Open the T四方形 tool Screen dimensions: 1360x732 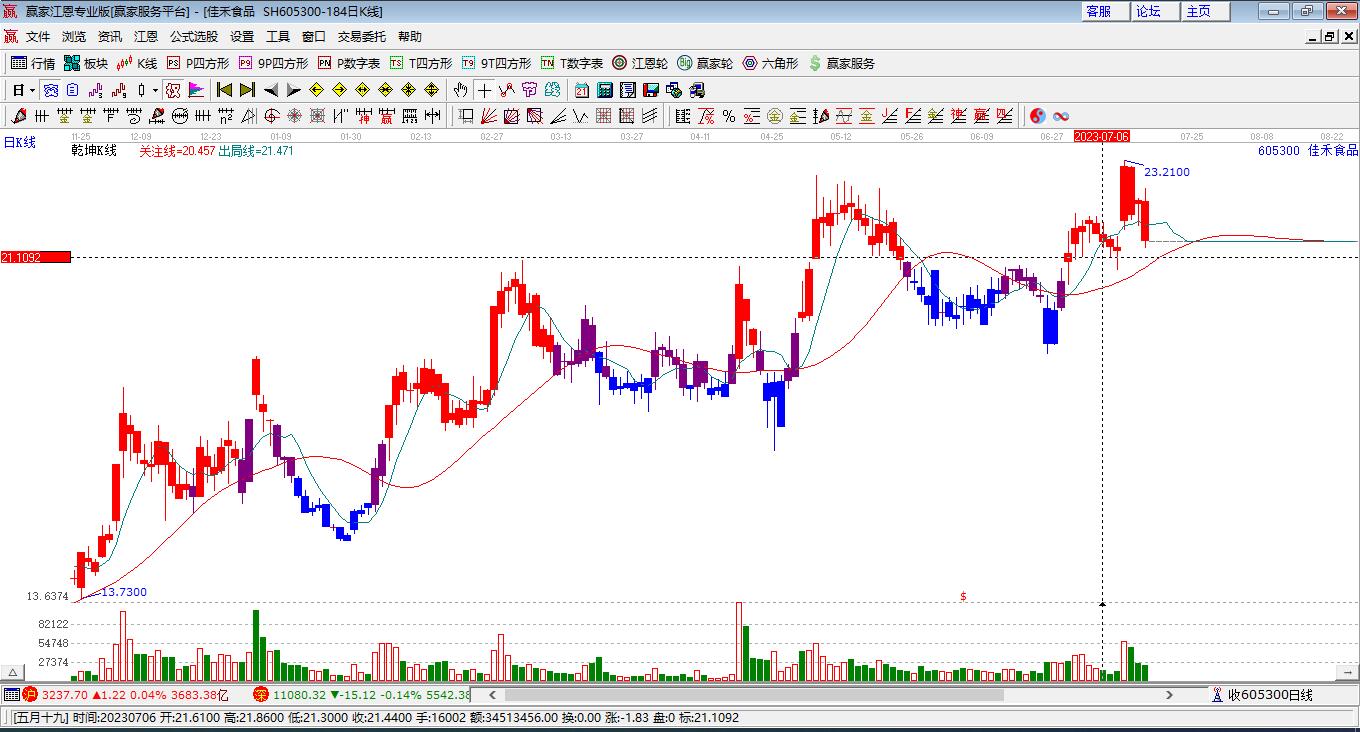click(421, 63)
